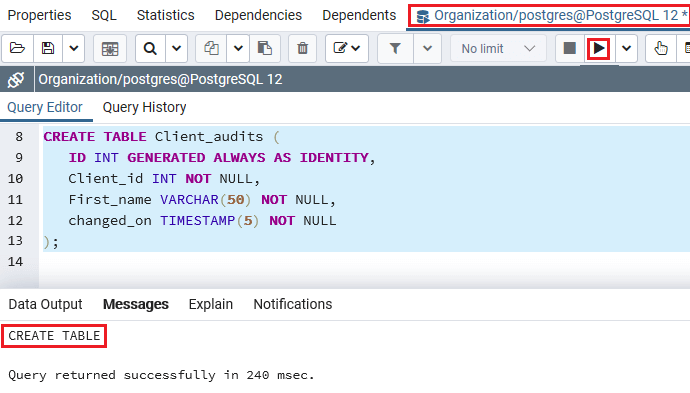
Task: Click the Client_id INT NOT NULL line
Action: 164,179
